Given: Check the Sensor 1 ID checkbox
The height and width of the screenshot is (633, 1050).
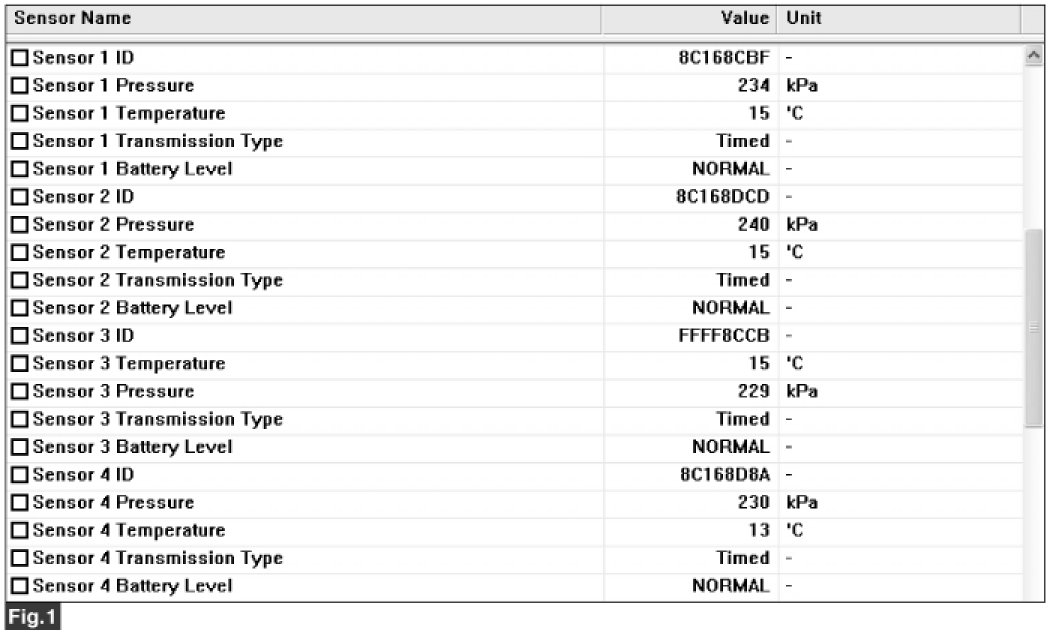Looking at the screenshot, I should pos(20,58).
